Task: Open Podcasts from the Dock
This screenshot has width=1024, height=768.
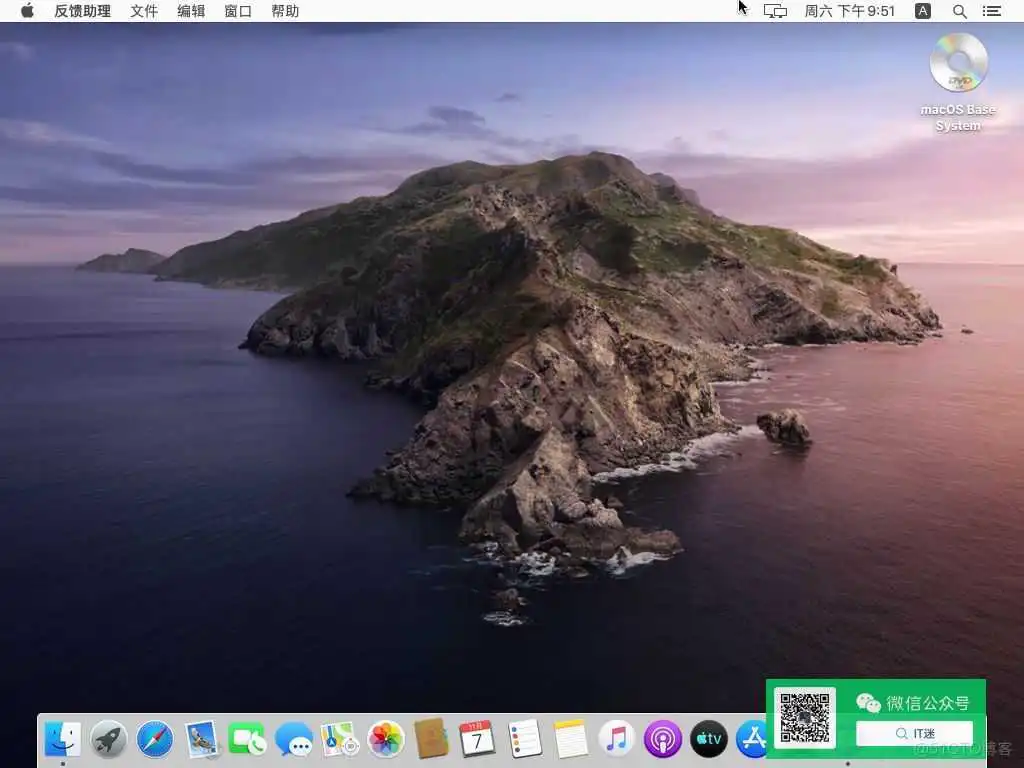Action: point(662,740)
